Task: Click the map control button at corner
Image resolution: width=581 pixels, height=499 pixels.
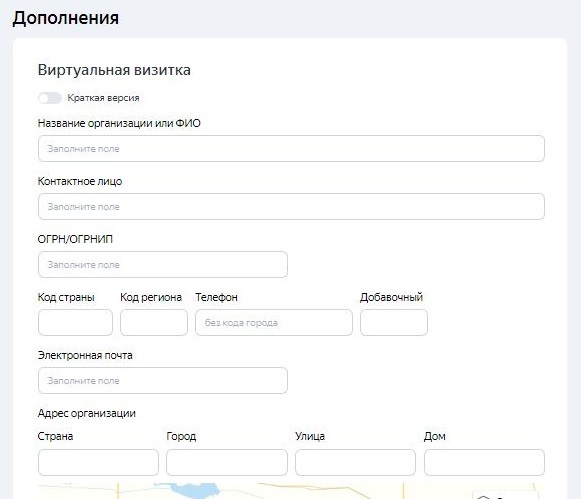Action: (505, 495)
